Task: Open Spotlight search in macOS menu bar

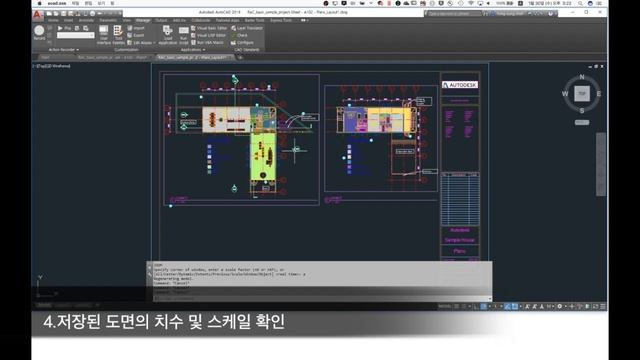Action: coord(580,3)
